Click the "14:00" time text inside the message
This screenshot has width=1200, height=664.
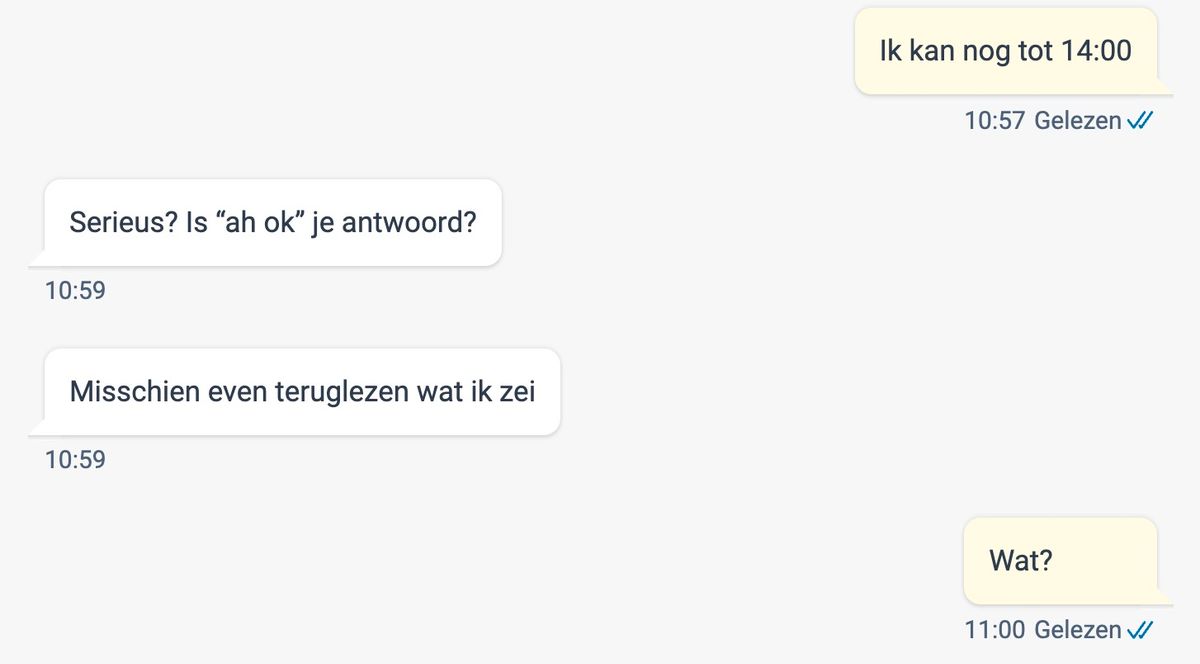pyautogui.click(x=1096, y=51)
